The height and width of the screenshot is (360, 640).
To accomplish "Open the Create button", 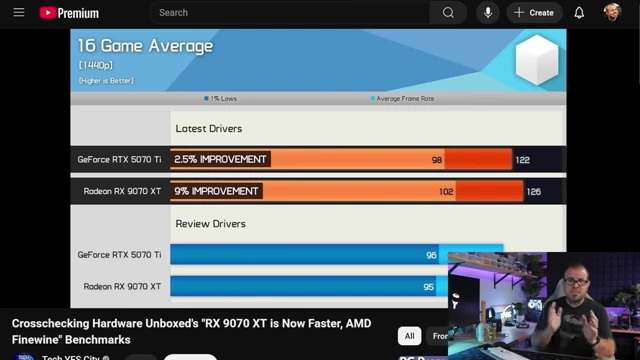I will [534, 13].
